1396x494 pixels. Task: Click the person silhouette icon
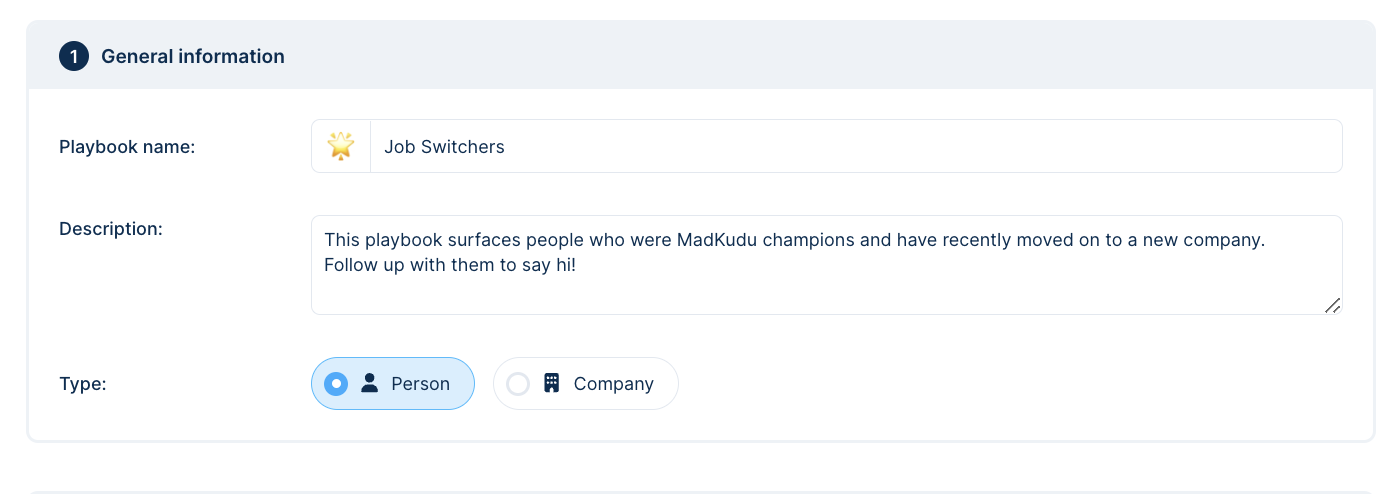(x=369, y=383)
